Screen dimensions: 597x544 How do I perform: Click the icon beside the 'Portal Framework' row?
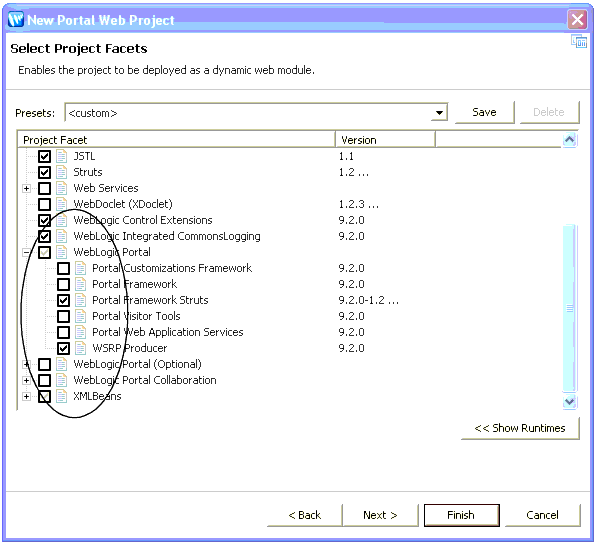click(x=80, y=284)
